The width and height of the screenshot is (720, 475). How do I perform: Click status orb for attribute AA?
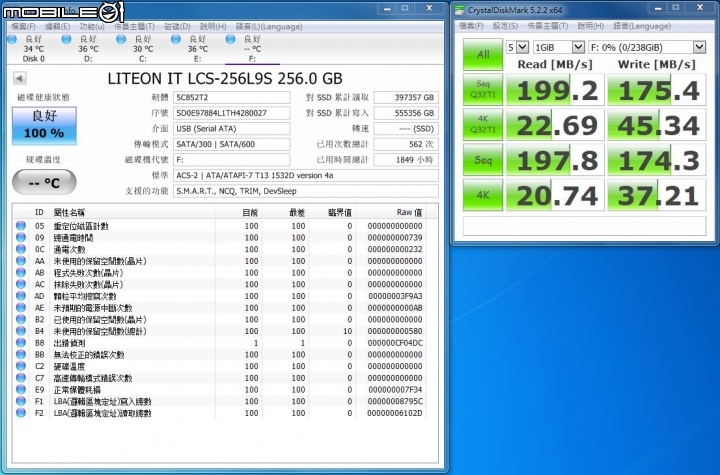[21, 261]
